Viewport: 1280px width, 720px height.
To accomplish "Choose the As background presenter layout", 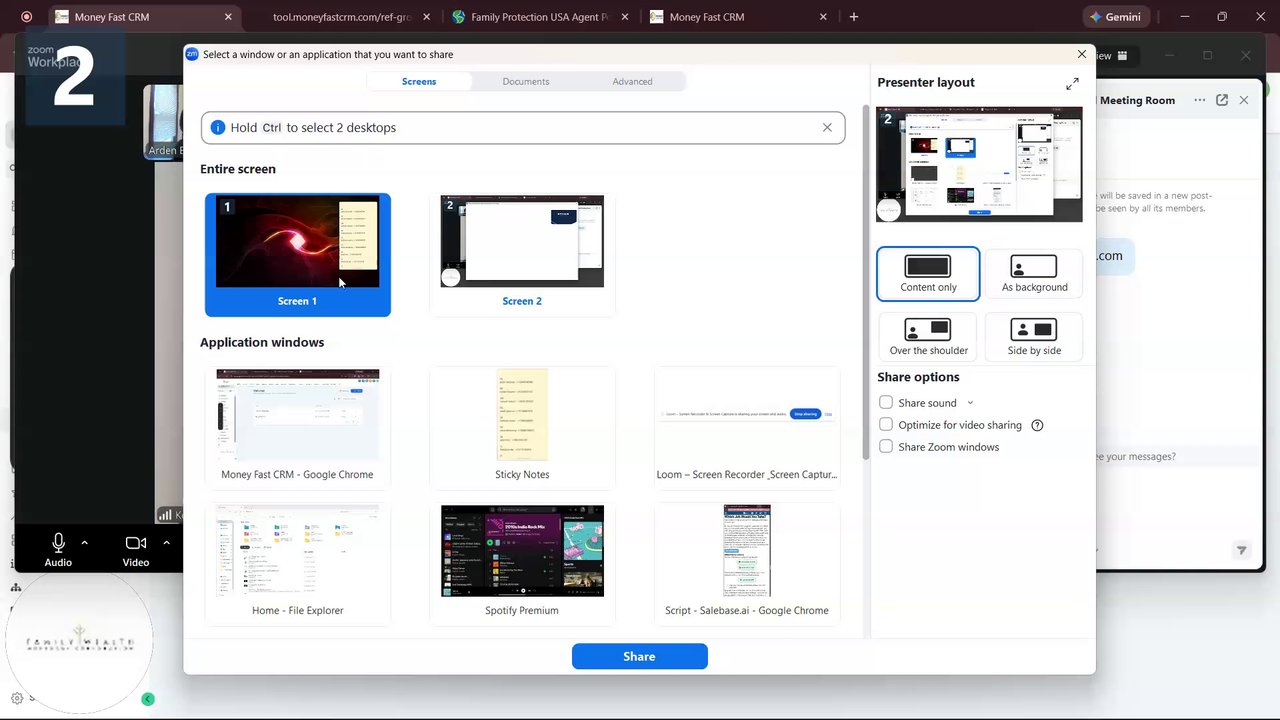I will (x=1034, y=274).
